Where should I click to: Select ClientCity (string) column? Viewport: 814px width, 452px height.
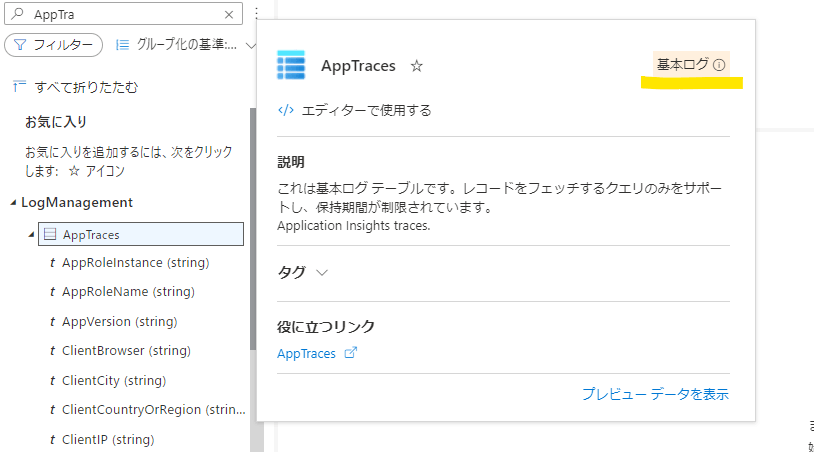point(114,381)
